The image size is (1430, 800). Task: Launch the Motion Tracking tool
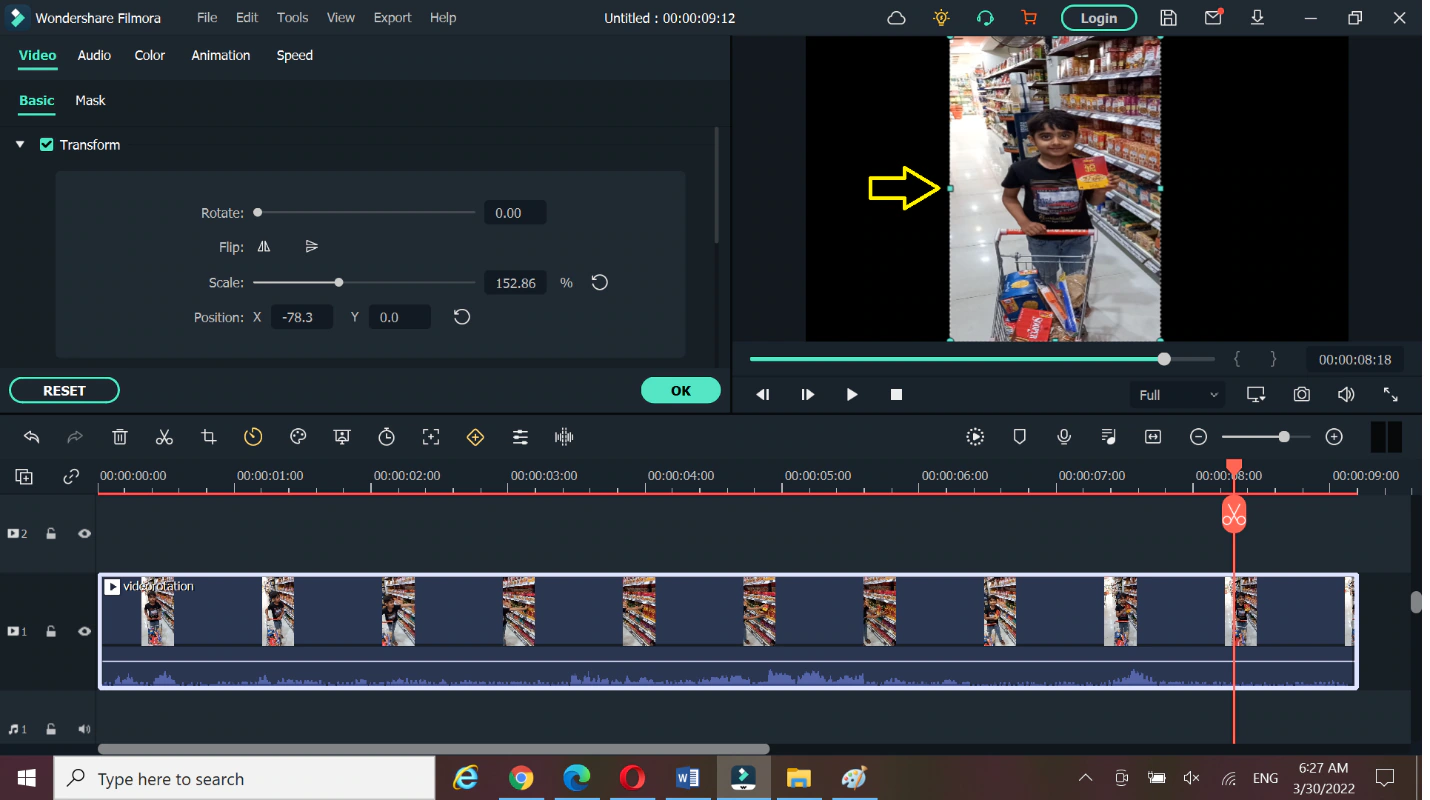pos(431,437)
